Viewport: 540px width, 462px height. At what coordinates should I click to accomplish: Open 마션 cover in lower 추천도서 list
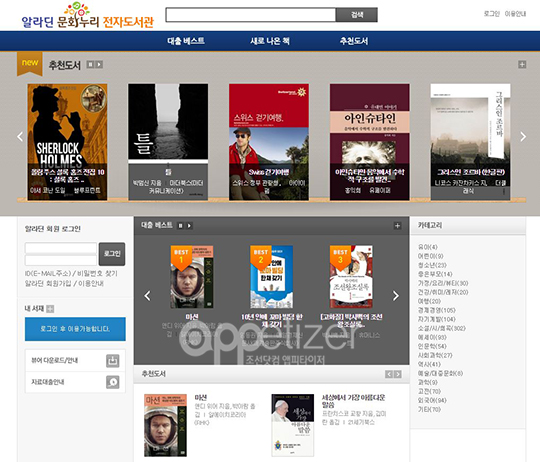click(165, 425)
